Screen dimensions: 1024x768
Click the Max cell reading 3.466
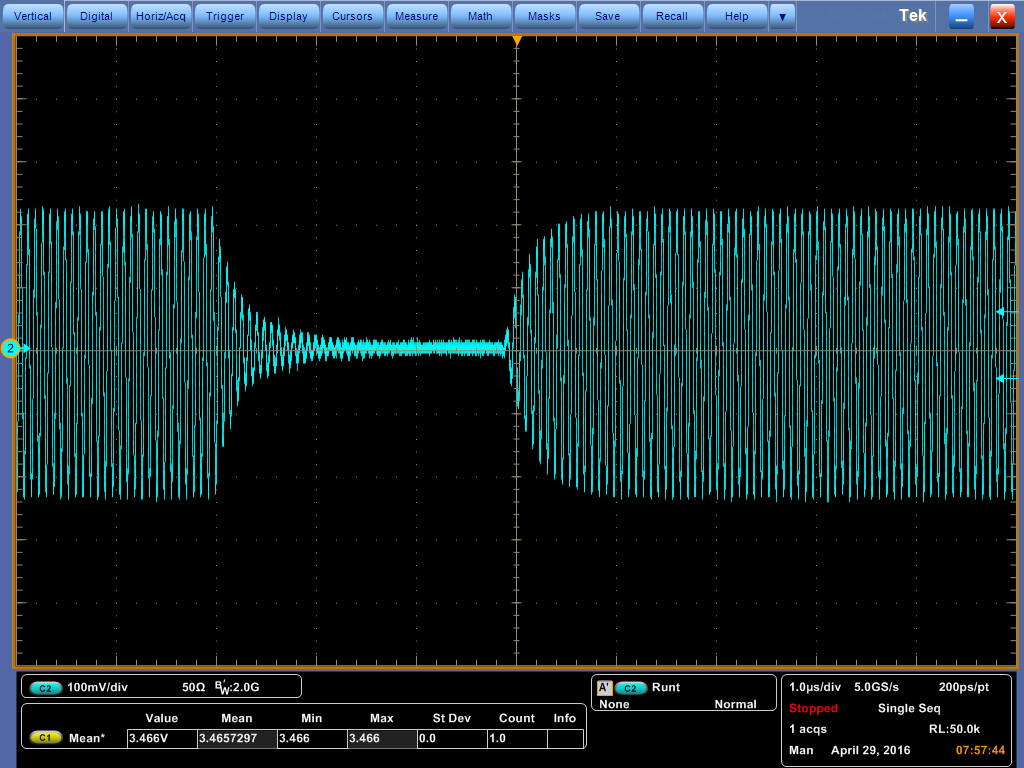point(382,739)
